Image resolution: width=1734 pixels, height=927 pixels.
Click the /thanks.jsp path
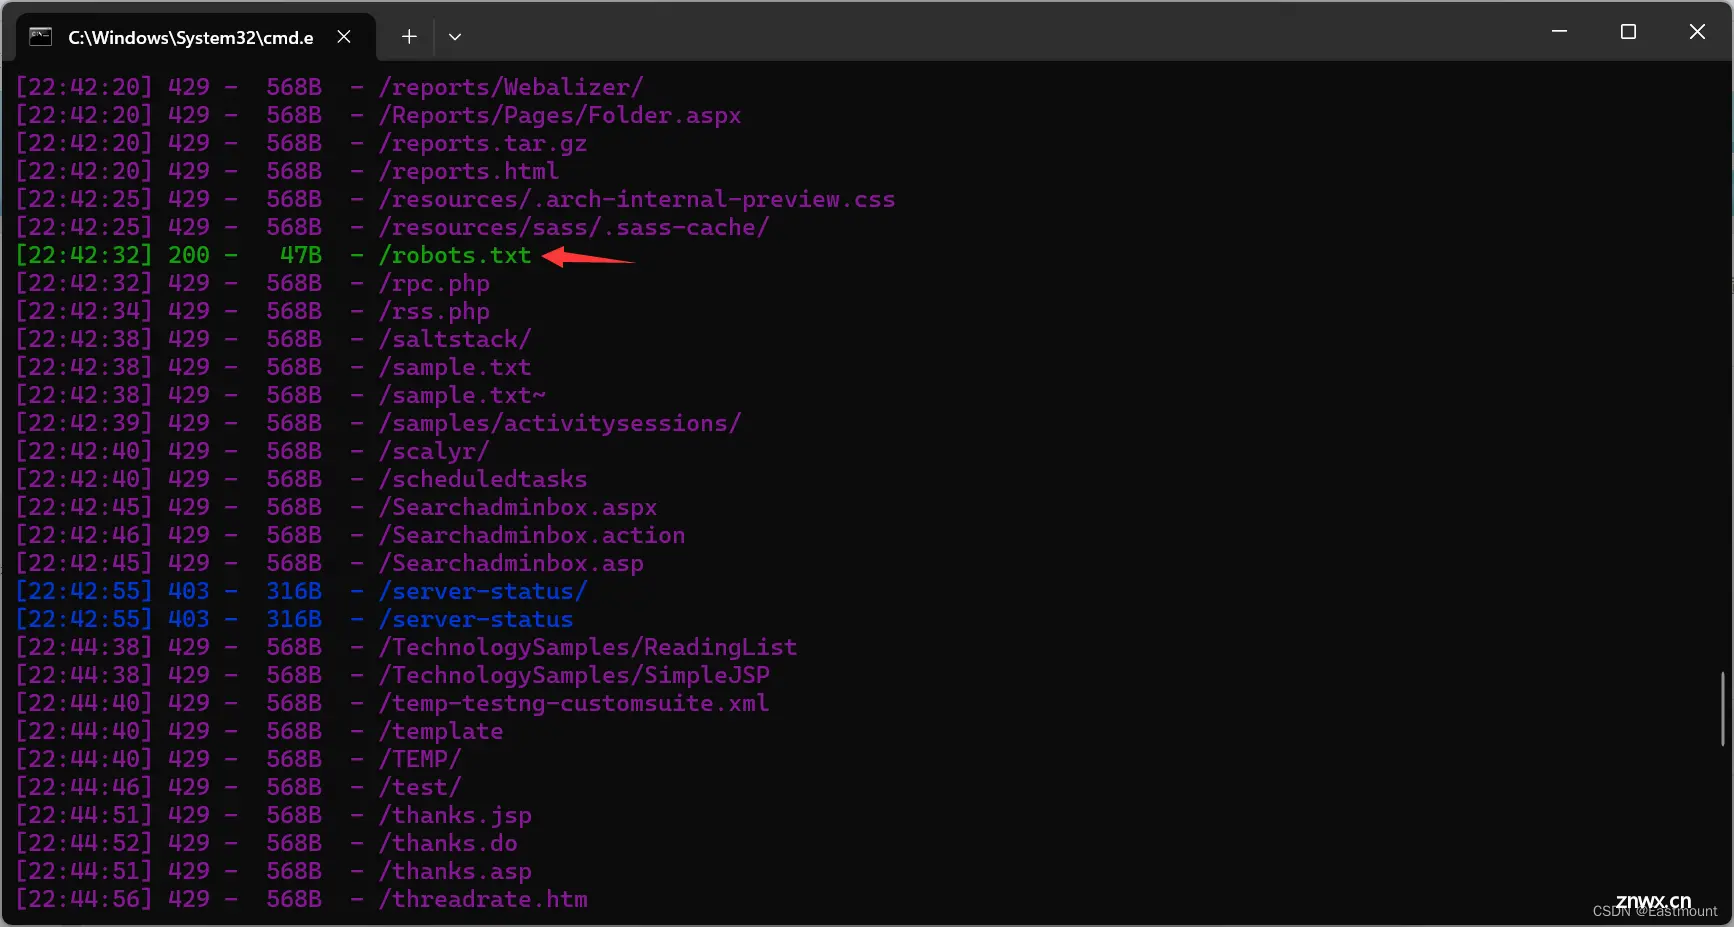(455, 816)
